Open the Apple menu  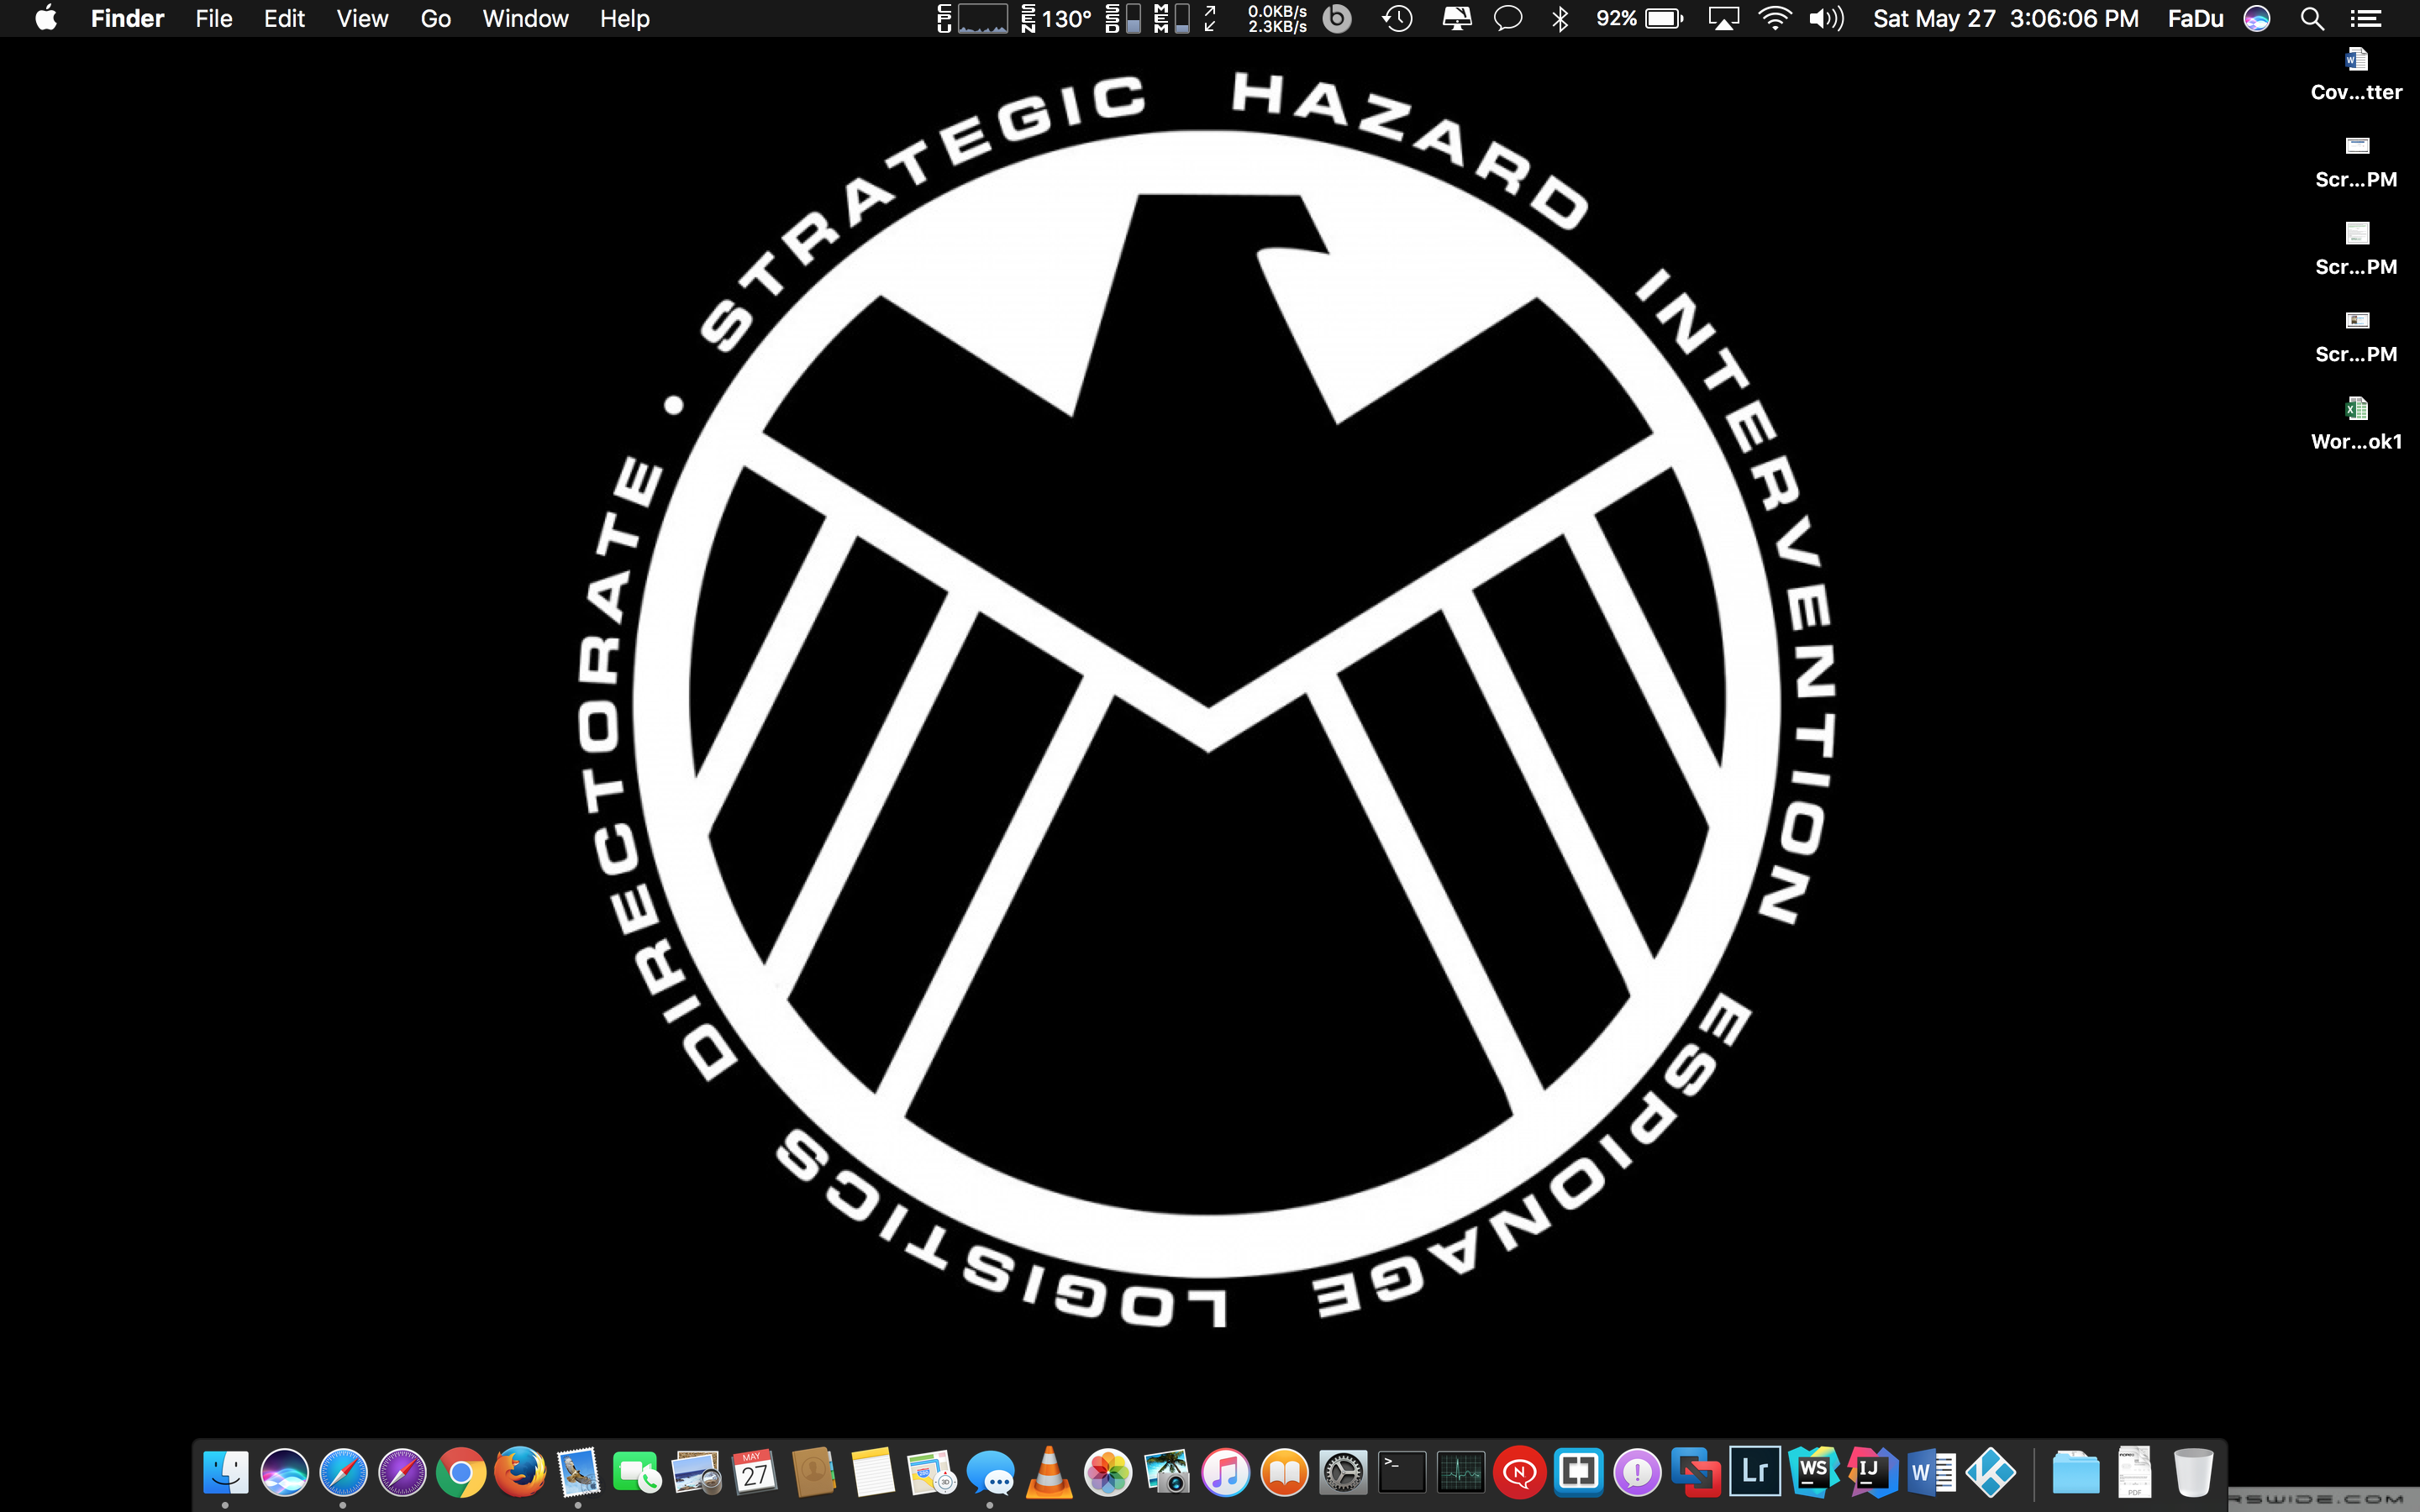[x=46, y=18]
